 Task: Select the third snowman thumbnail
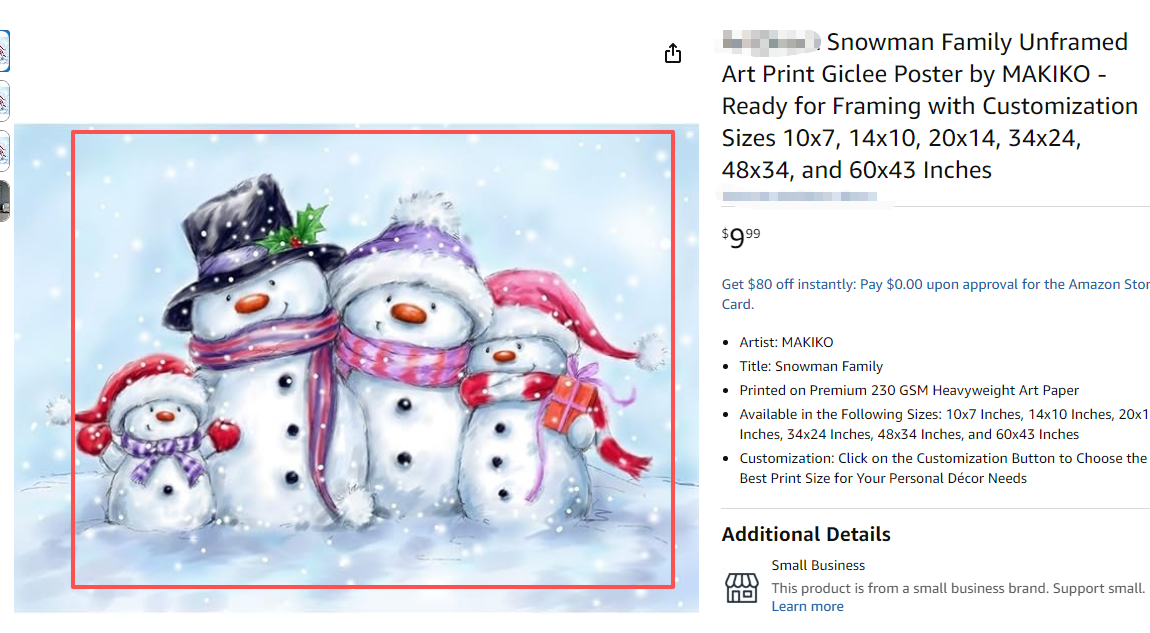[x=4, y=150]
